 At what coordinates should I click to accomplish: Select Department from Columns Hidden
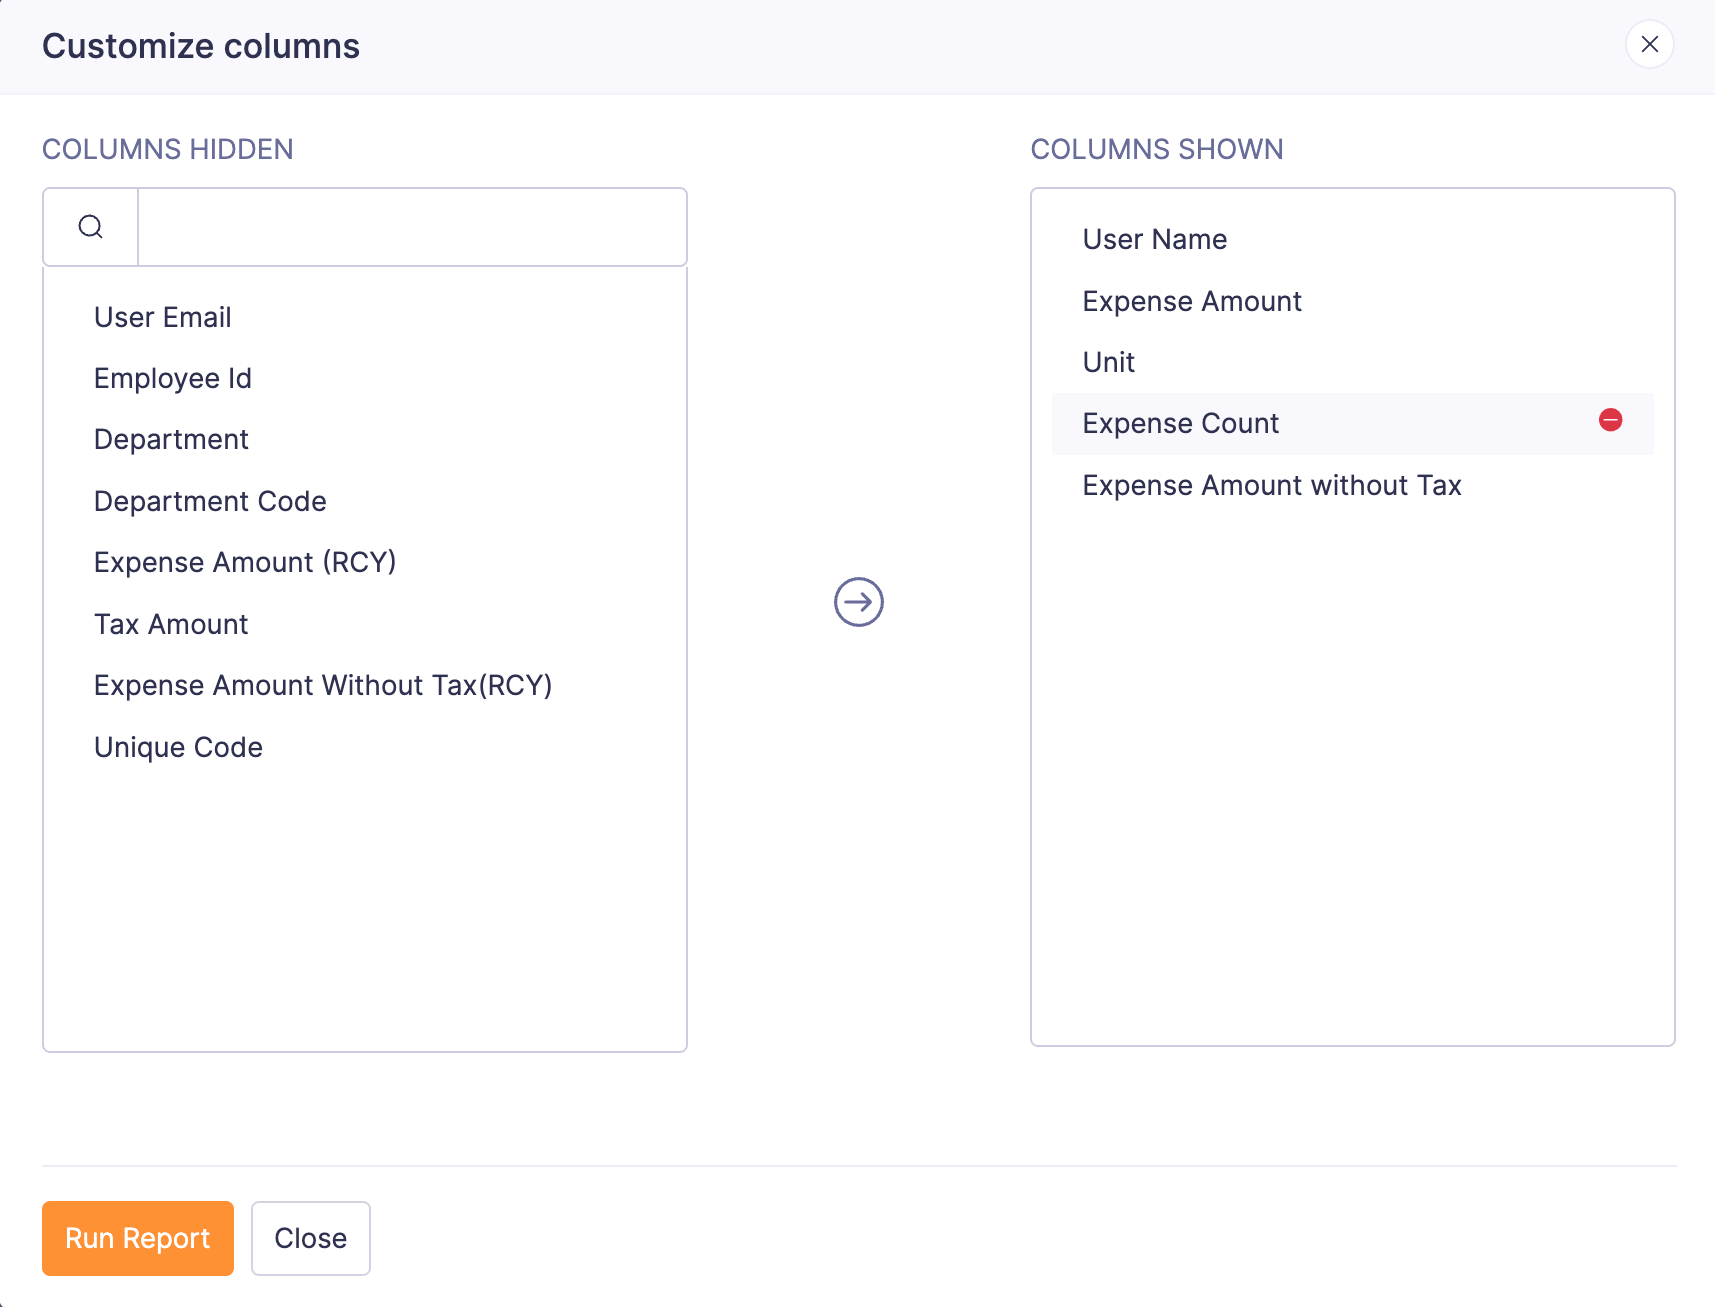(170, 439)
